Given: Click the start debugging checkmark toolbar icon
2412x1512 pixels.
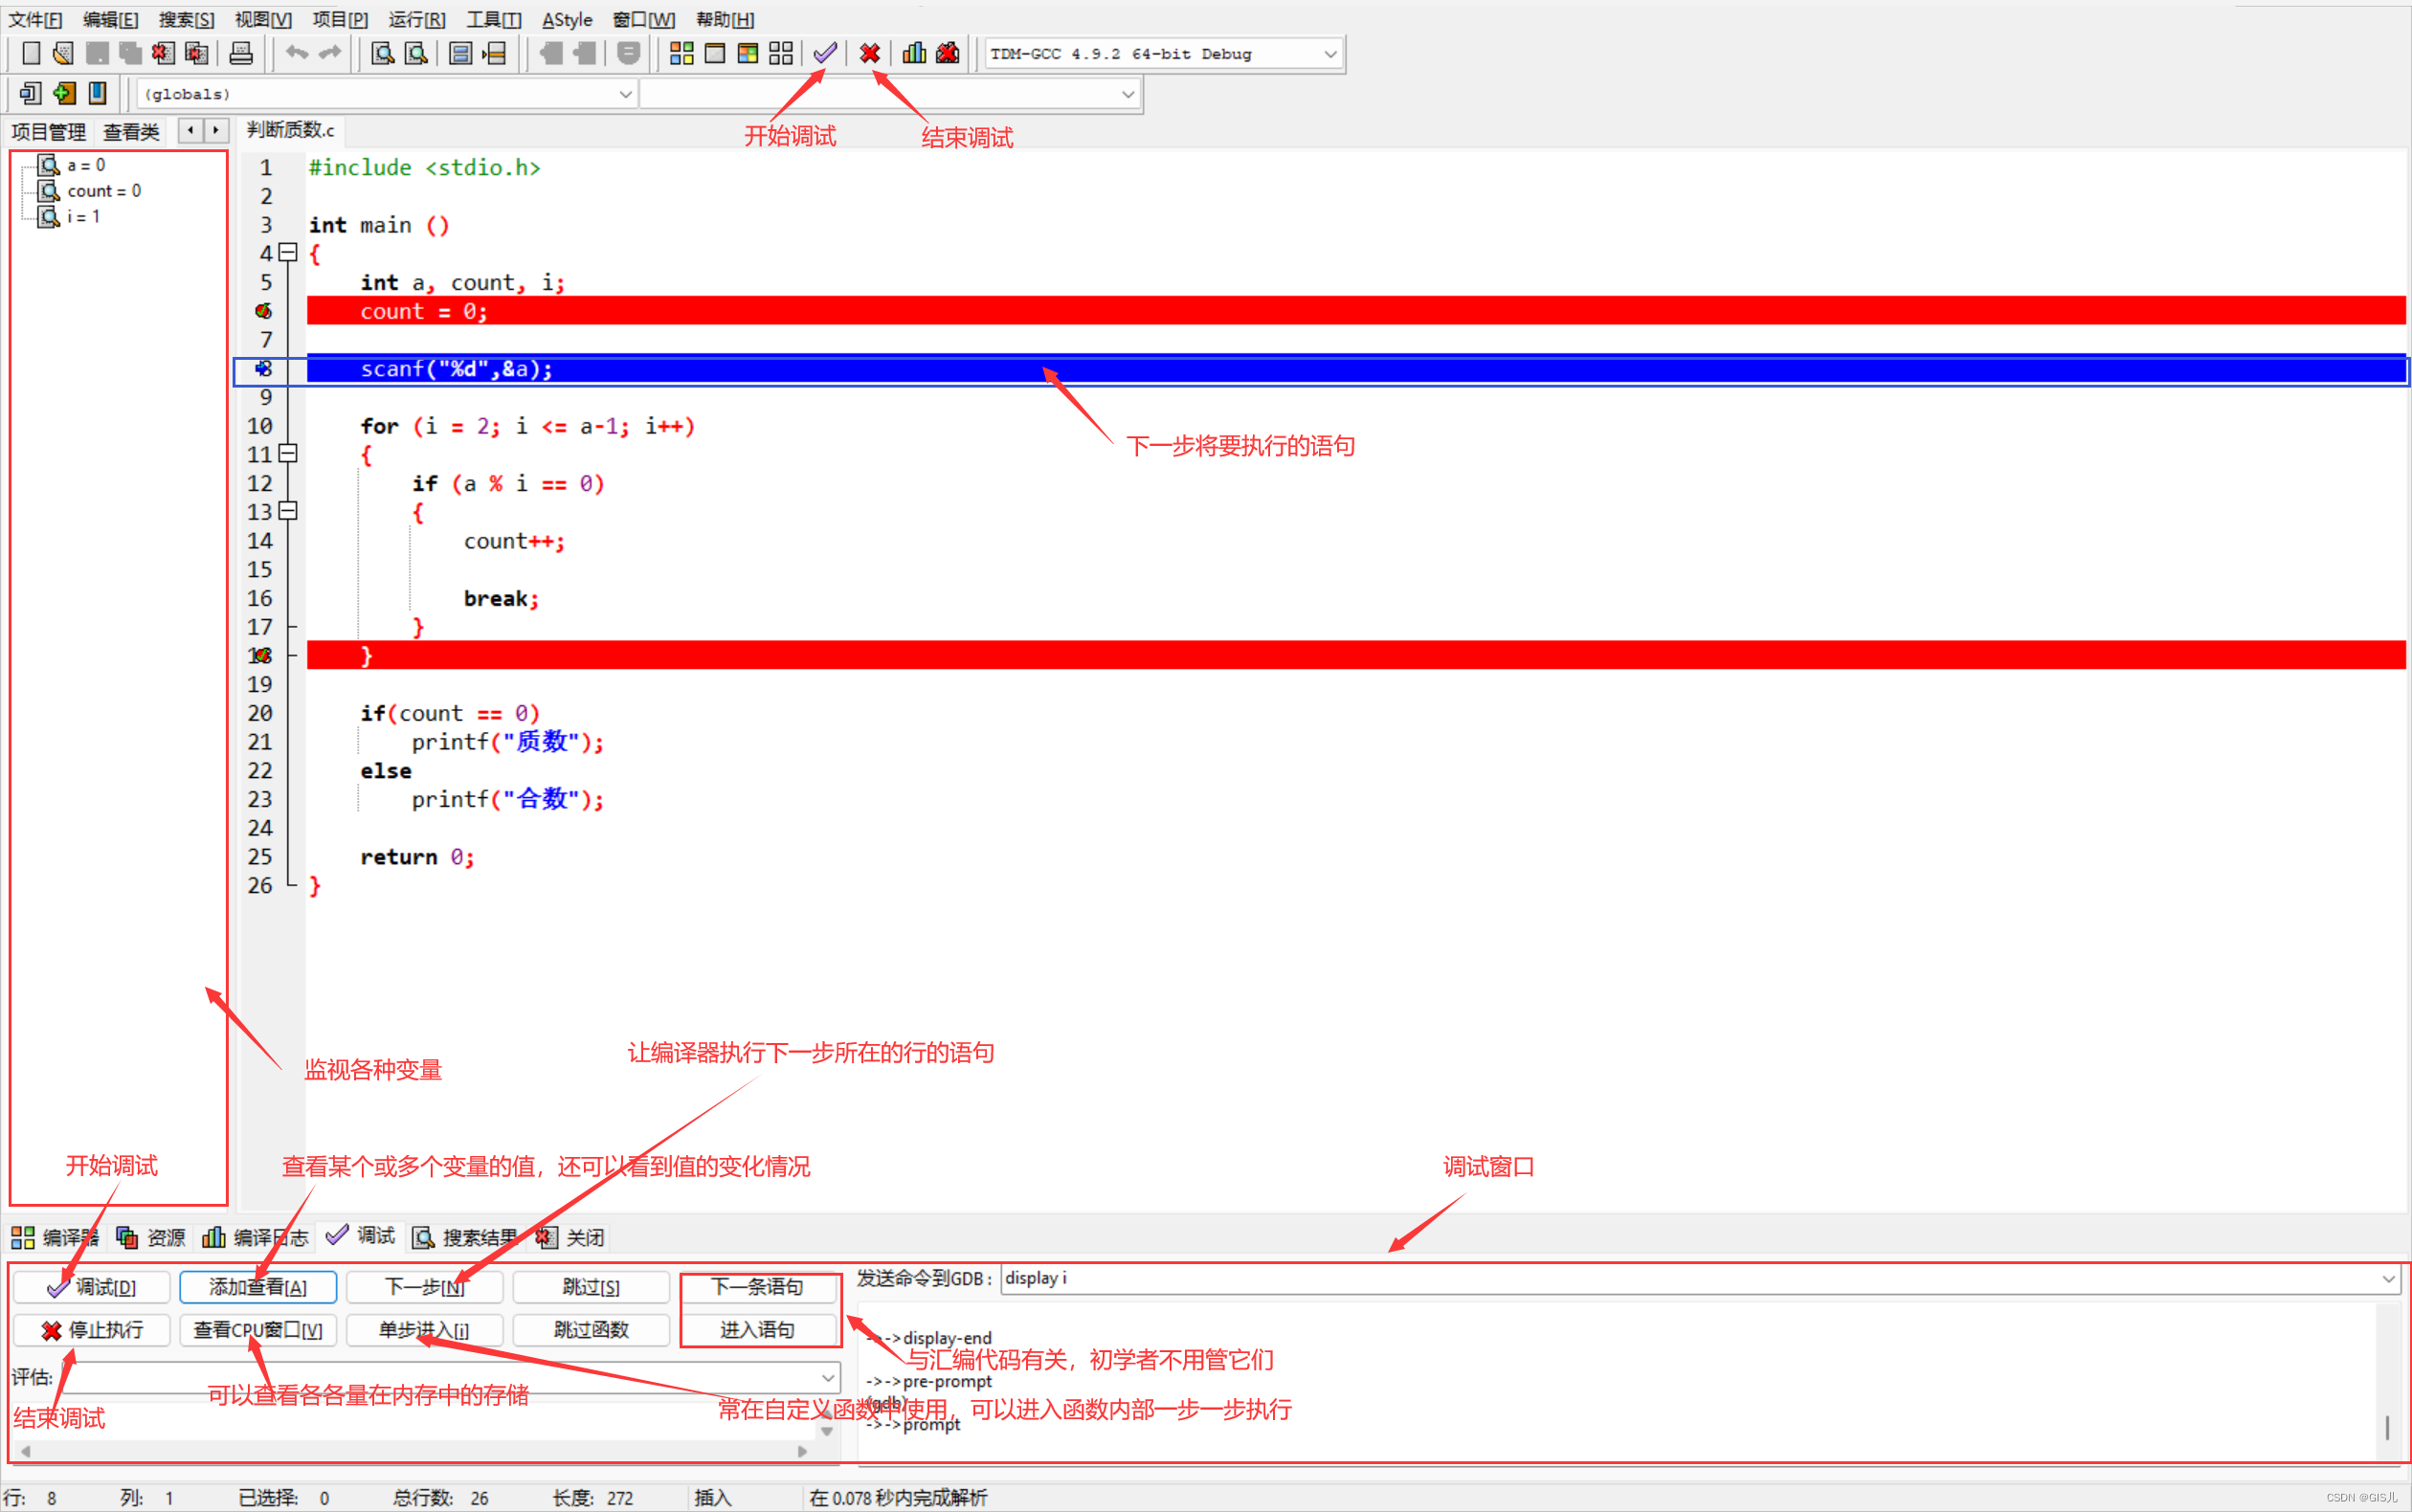Looking at the screenshot, I should tap(825, 53).
